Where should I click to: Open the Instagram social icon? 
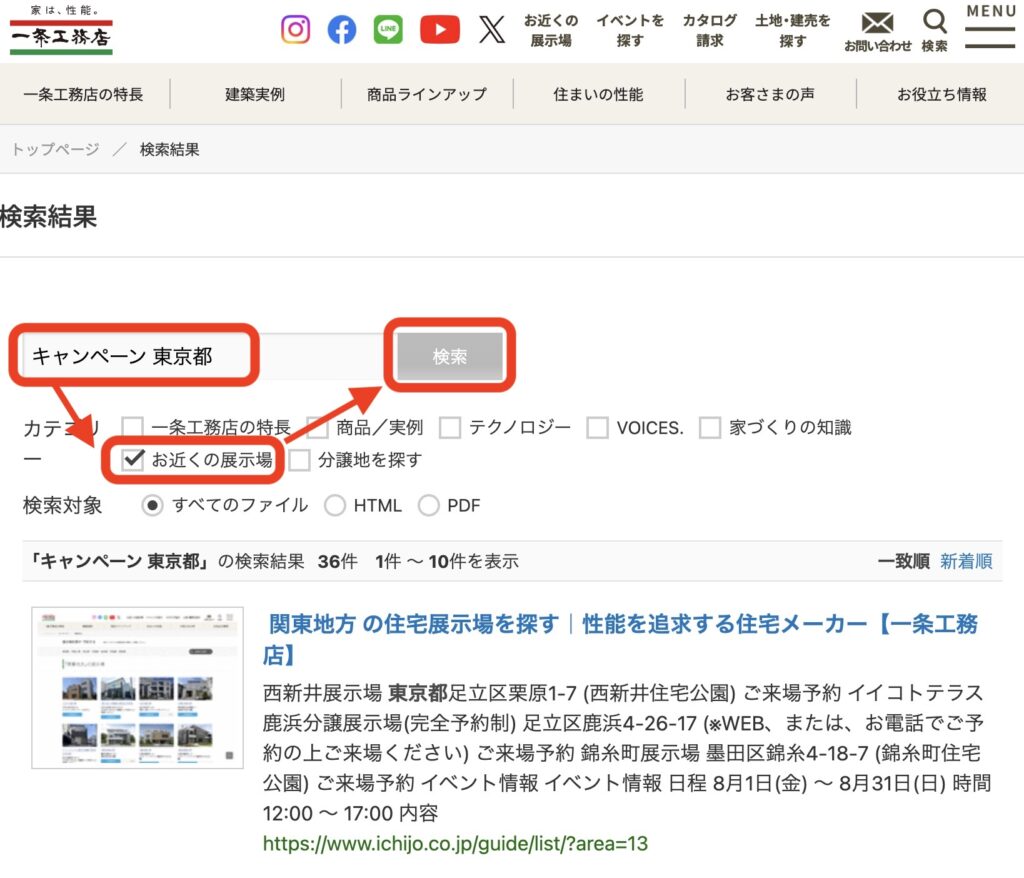[295, 29]
